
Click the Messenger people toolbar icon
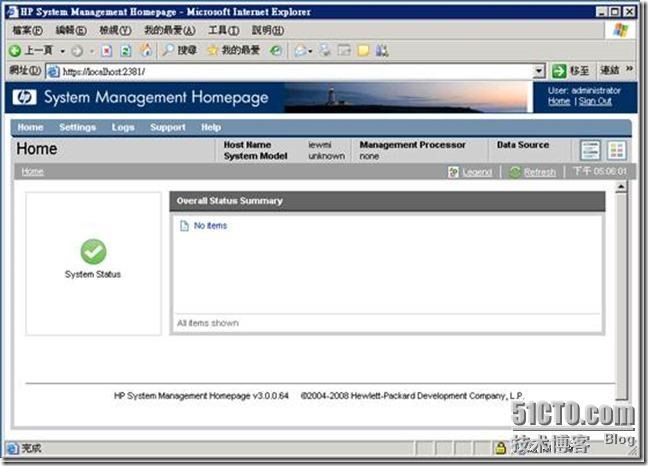point(382,50)
